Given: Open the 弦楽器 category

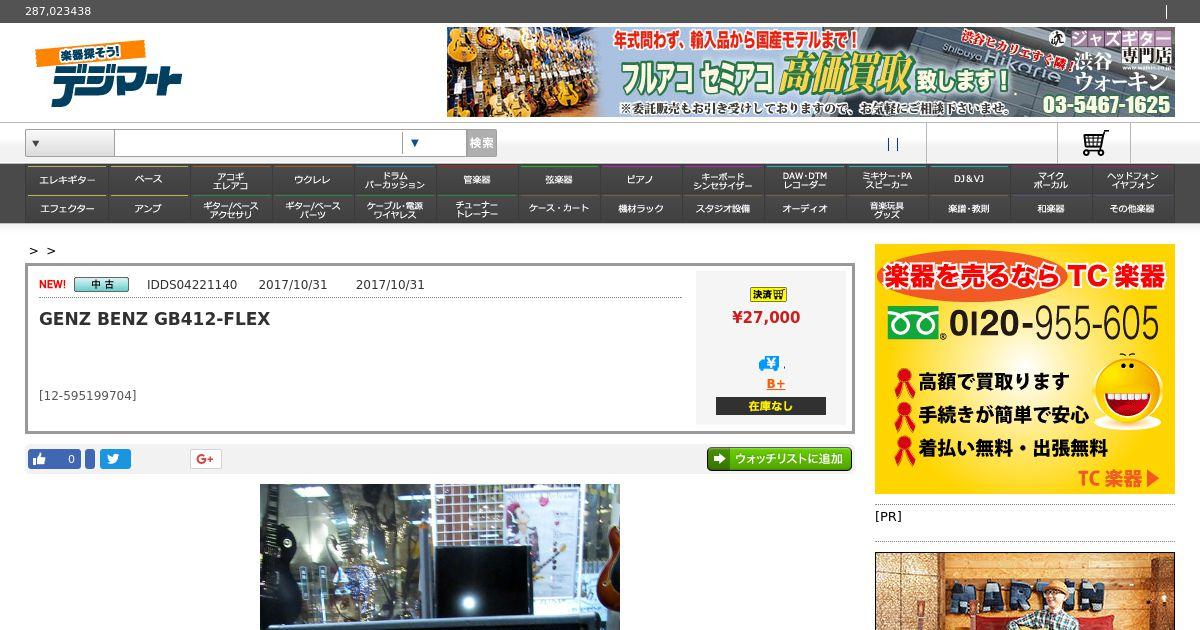Looking at the screenshot, I should [x=558, y=180].
